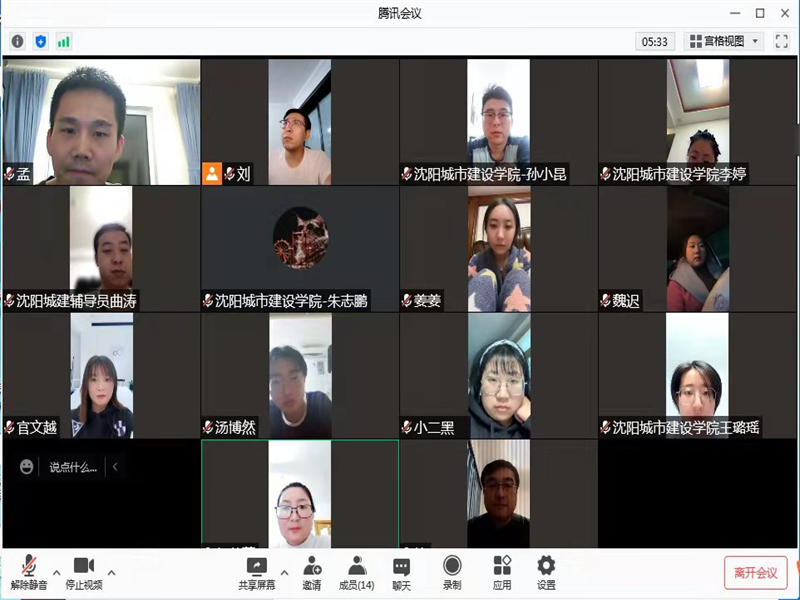Open the meeting info icon
This screenshot has height=600, width=800.
[17, 41]
